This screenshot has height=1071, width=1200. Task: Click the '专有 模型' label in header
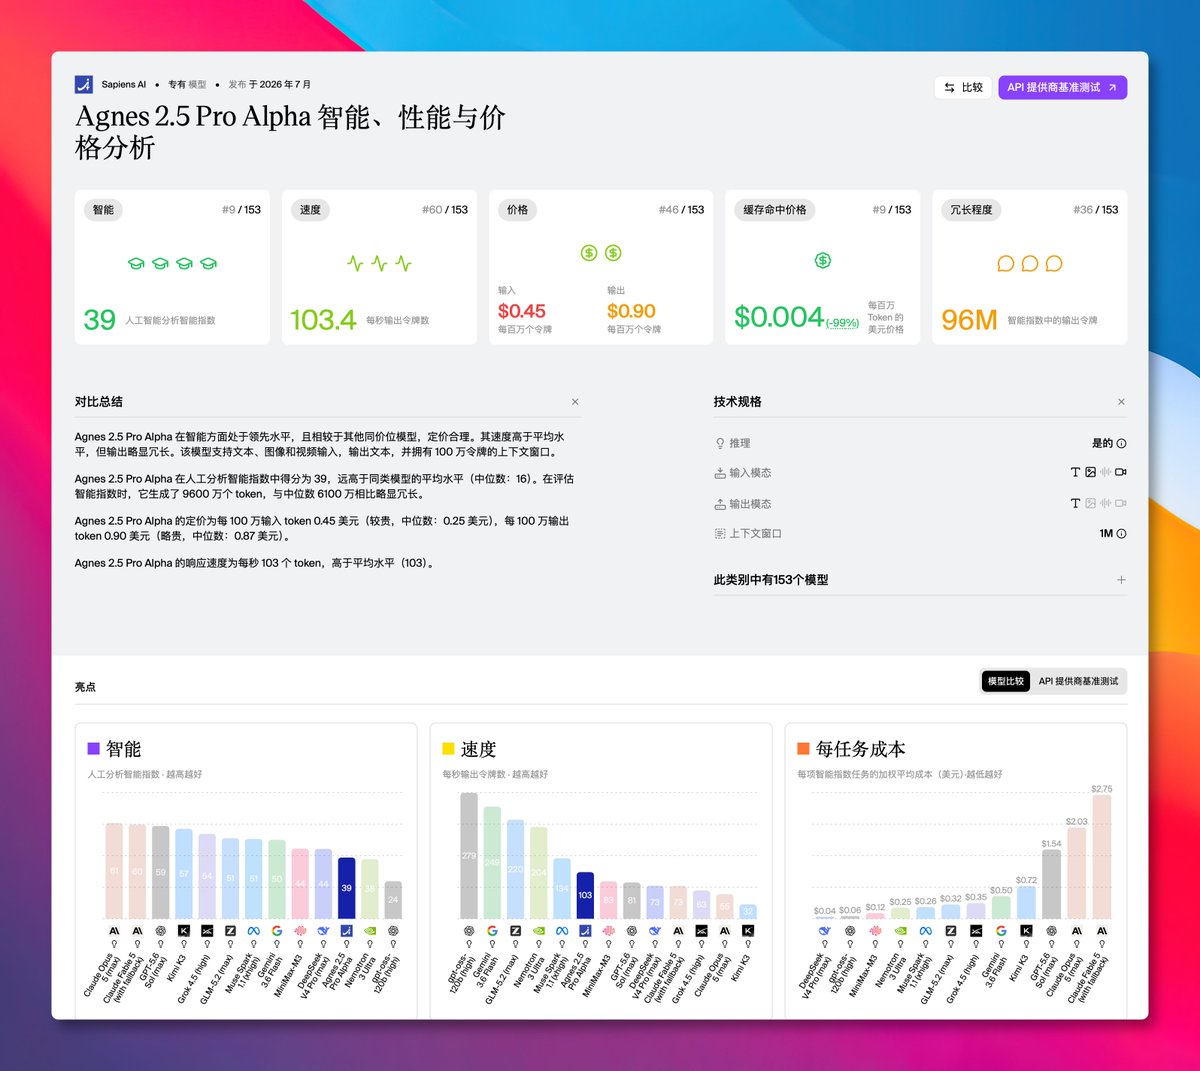[187, 85]
